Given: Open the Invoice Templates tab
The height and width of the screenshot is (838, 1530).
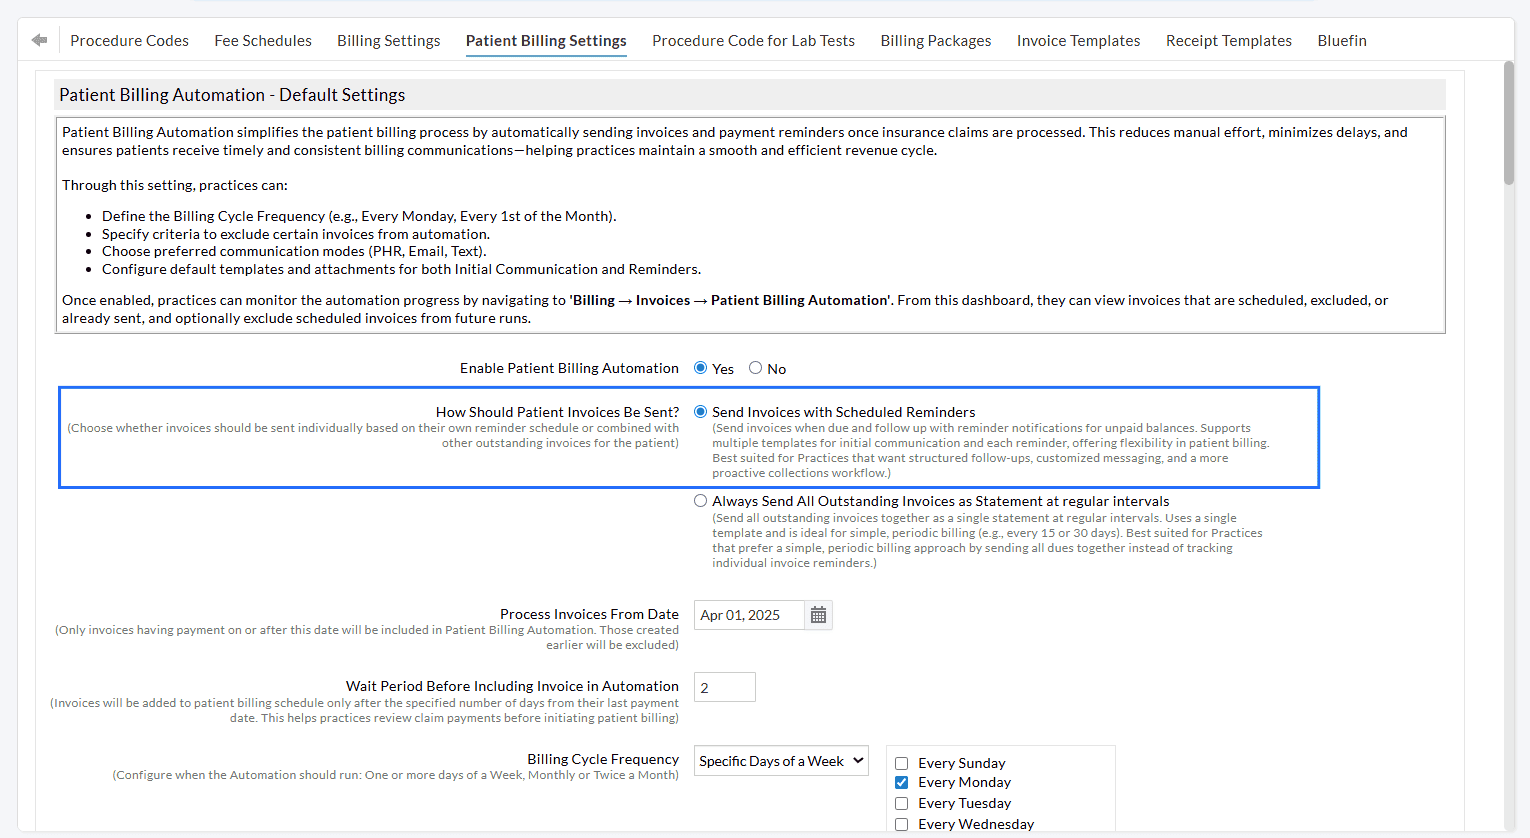Looking at the screenshot, I should click(x=1078, y=41).
